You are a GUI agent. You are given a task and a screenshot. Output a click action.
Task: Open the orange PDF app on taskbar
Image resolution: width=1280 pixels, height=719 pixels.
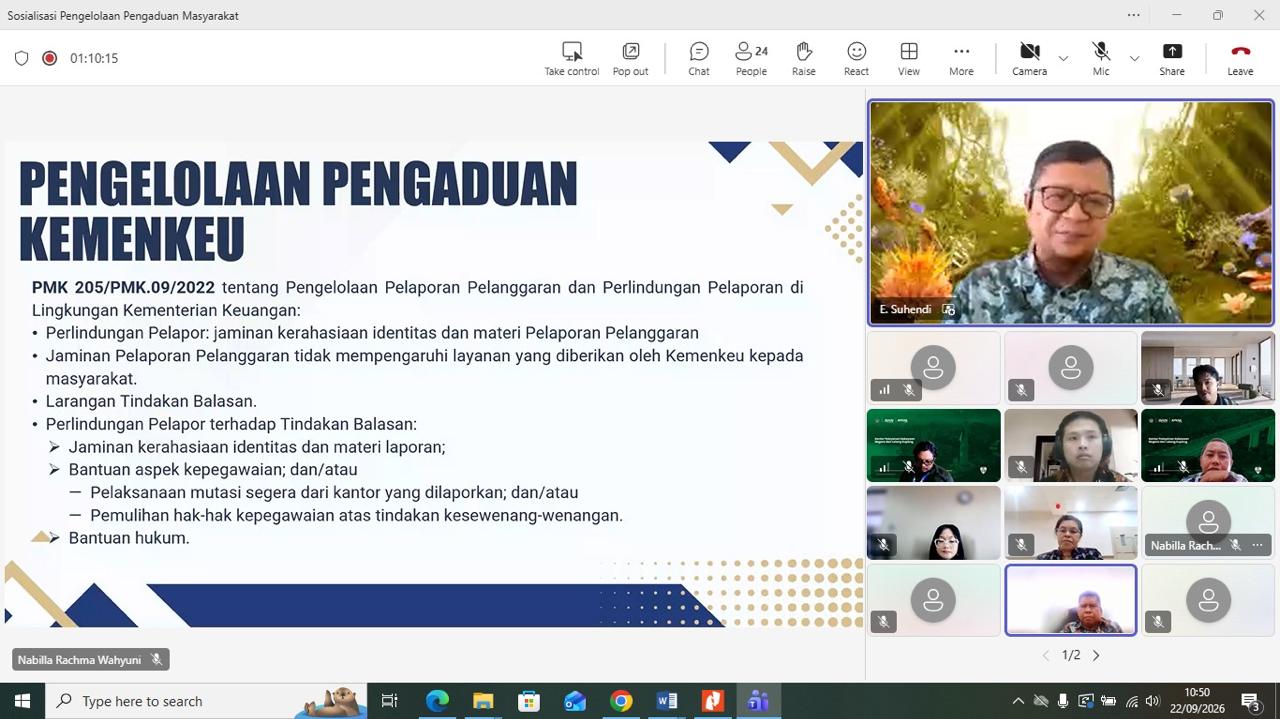(x=713, y=701)
